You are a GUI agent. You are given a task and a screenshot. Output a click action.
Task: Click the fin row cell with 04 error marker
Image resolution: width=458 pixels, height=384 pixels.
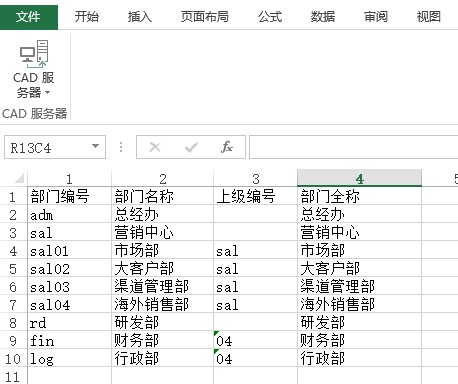coord(255,340)
